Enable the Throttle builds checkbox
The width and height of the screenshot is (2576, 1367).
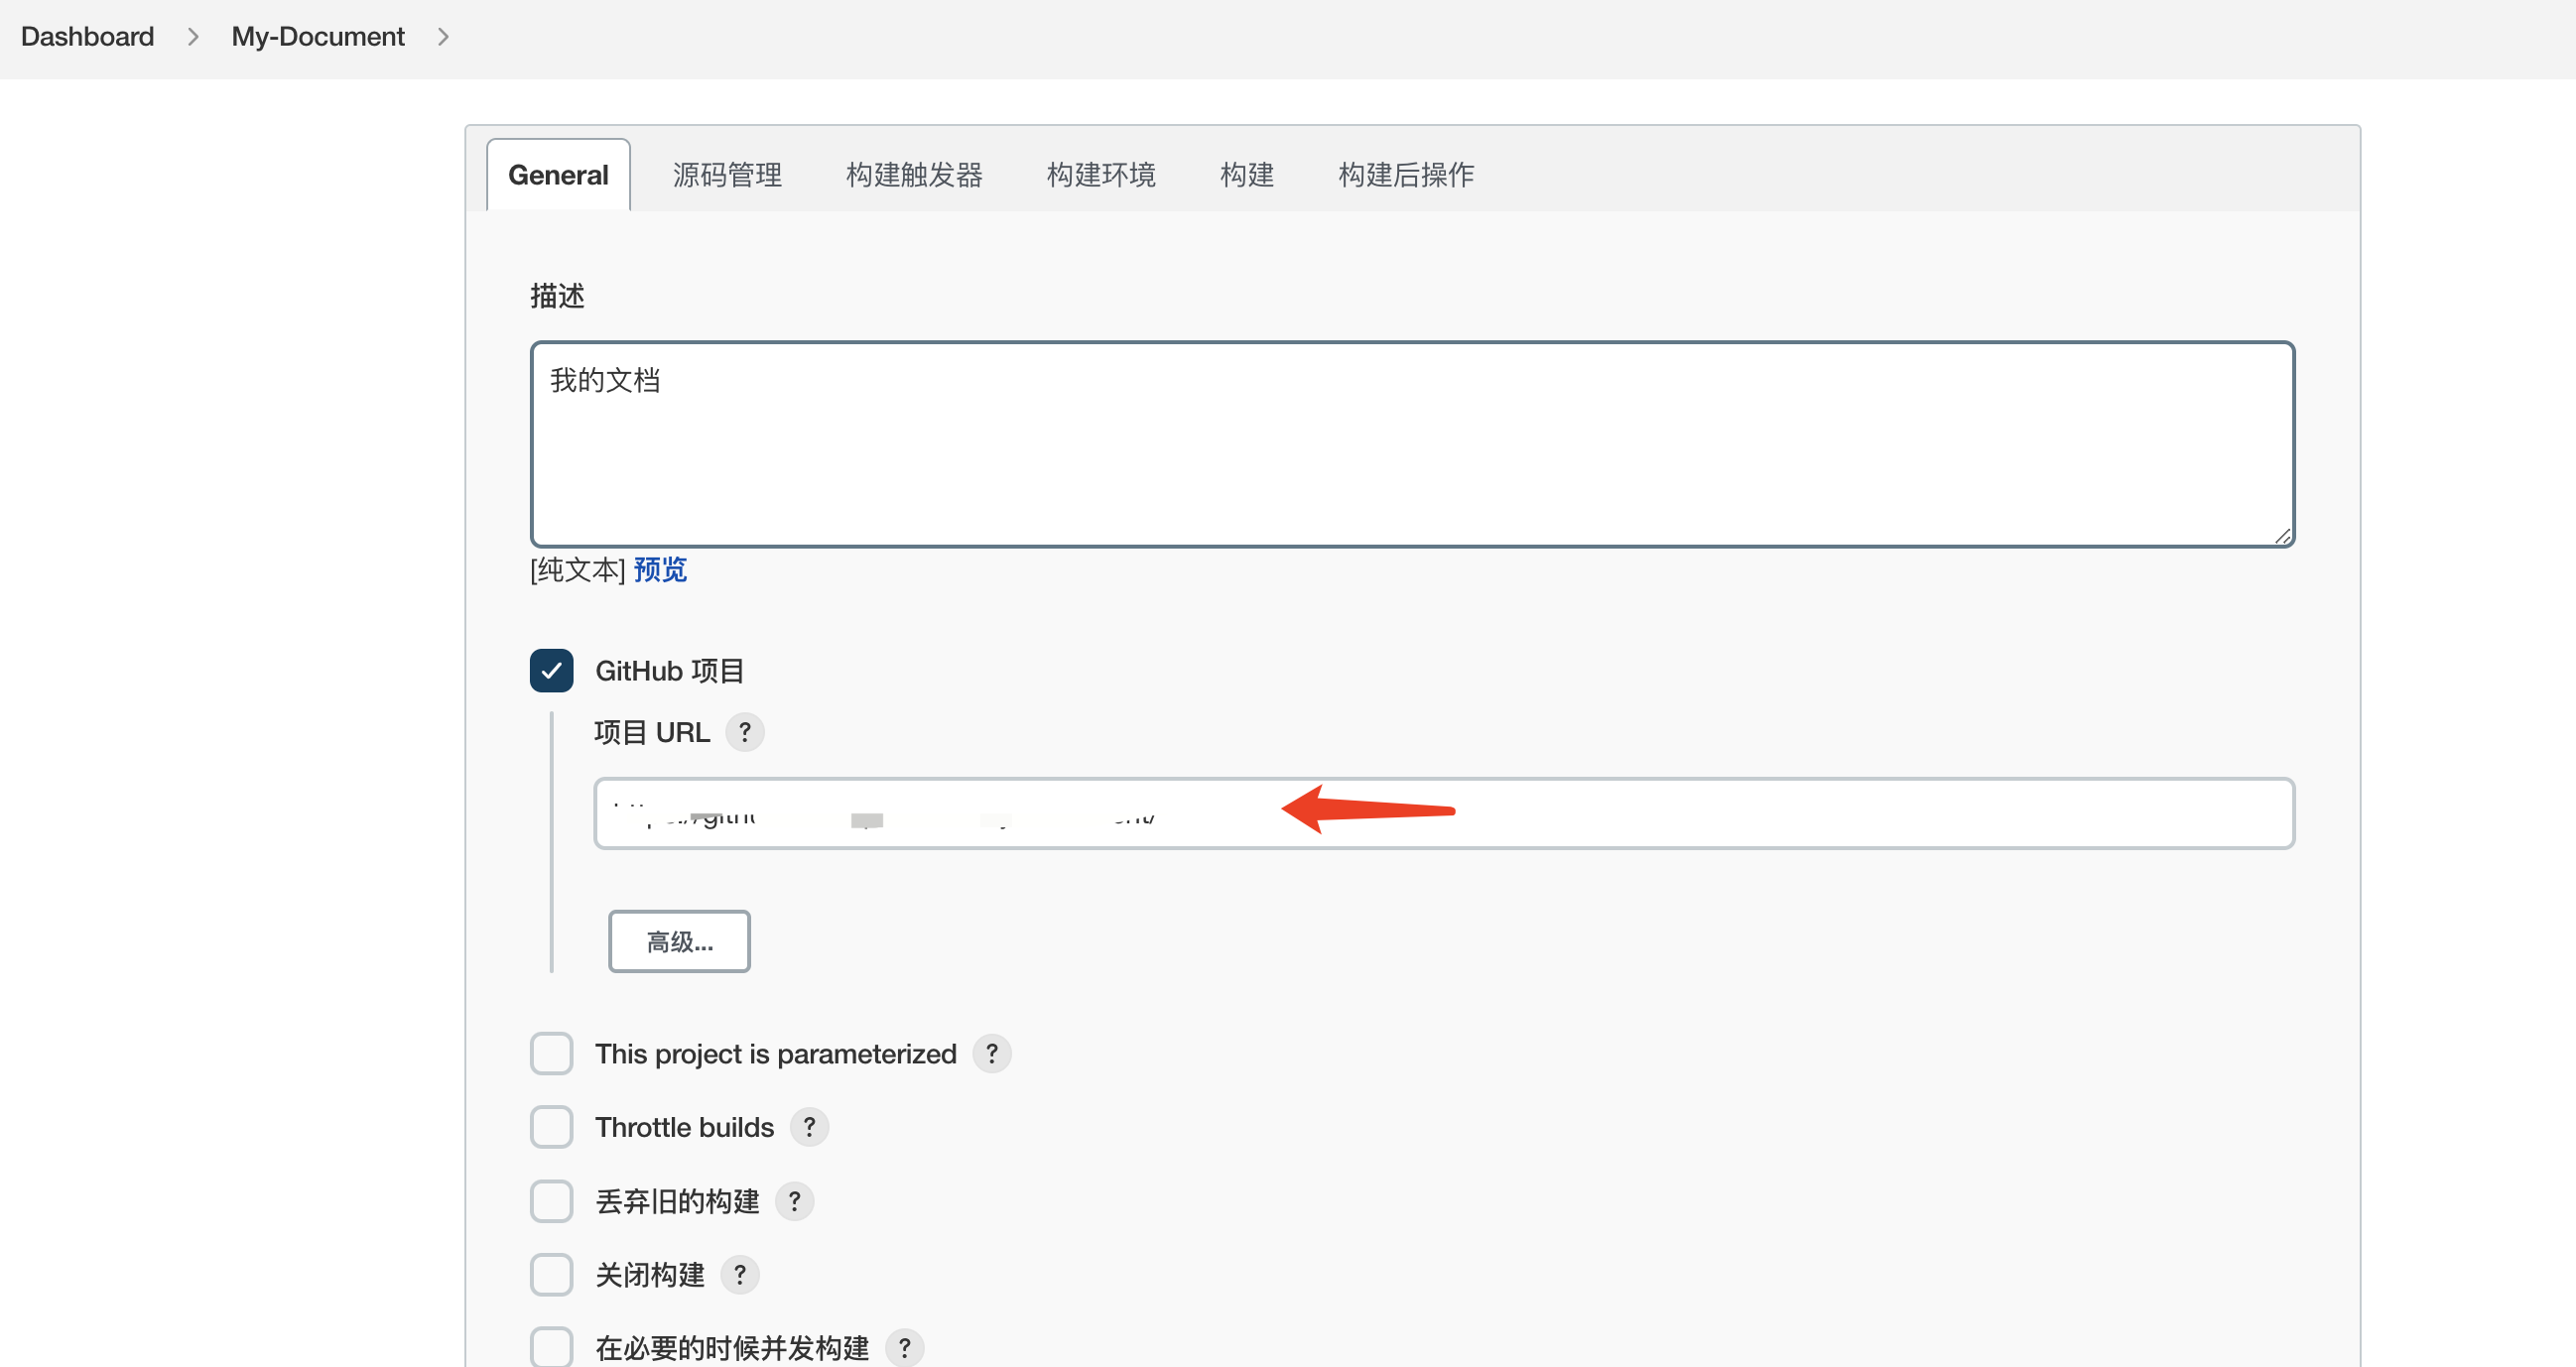coord(551,1127)
